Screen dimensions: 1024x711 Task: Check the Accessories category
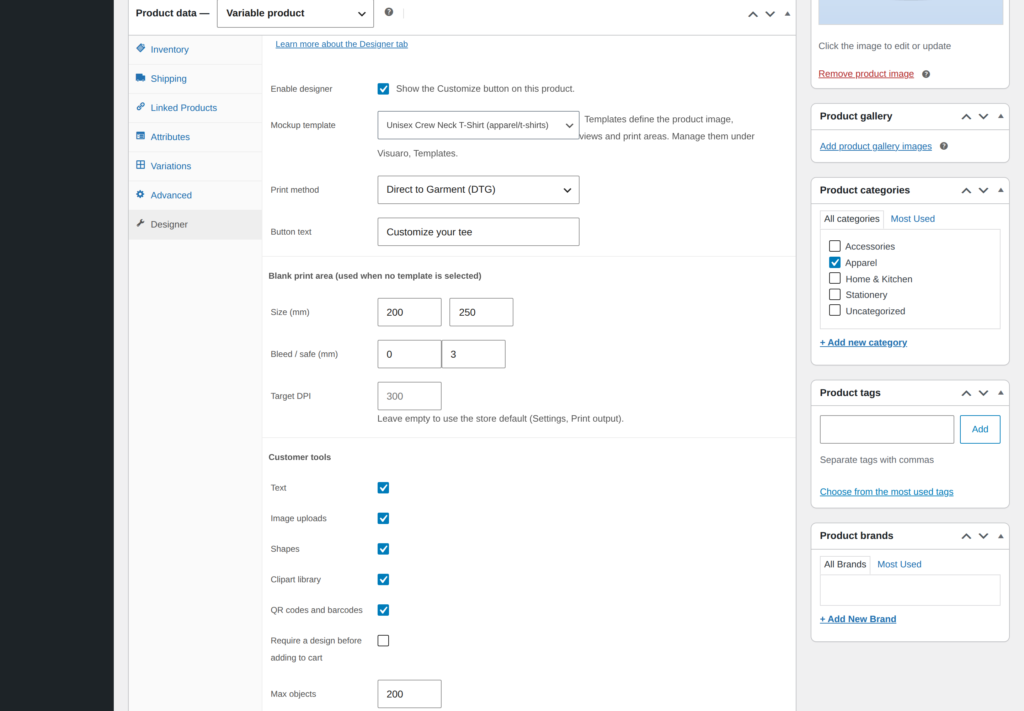tap(835, 246)
